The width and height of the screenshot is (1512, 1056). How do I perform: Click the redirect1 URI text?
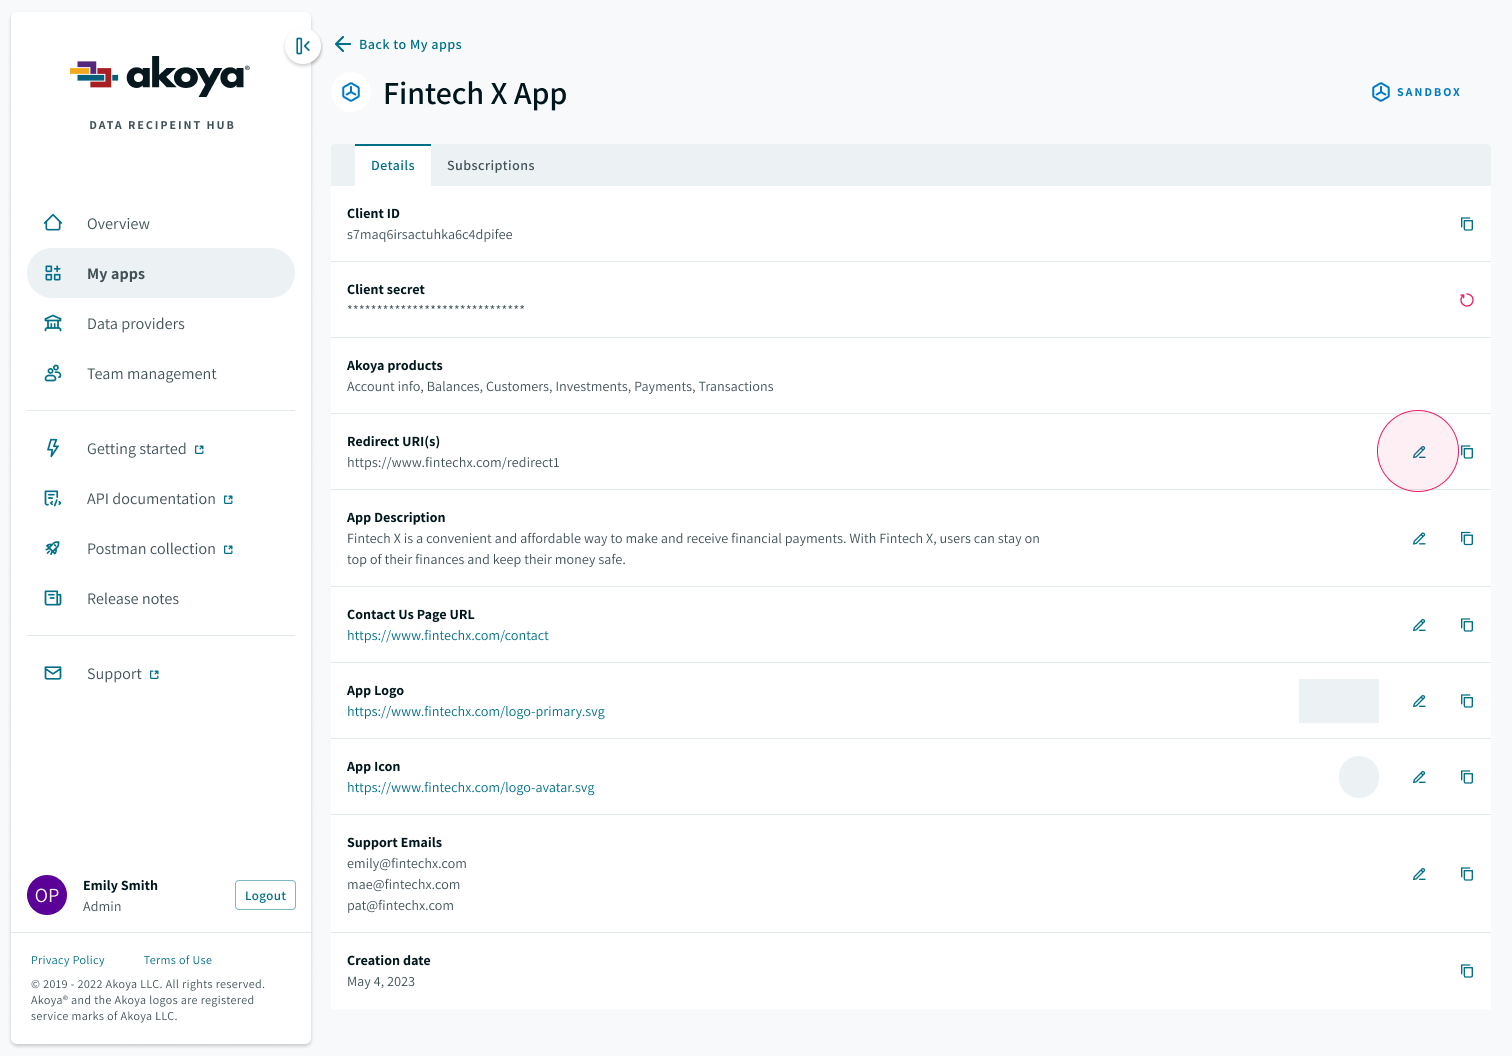[x=453, y=462]
